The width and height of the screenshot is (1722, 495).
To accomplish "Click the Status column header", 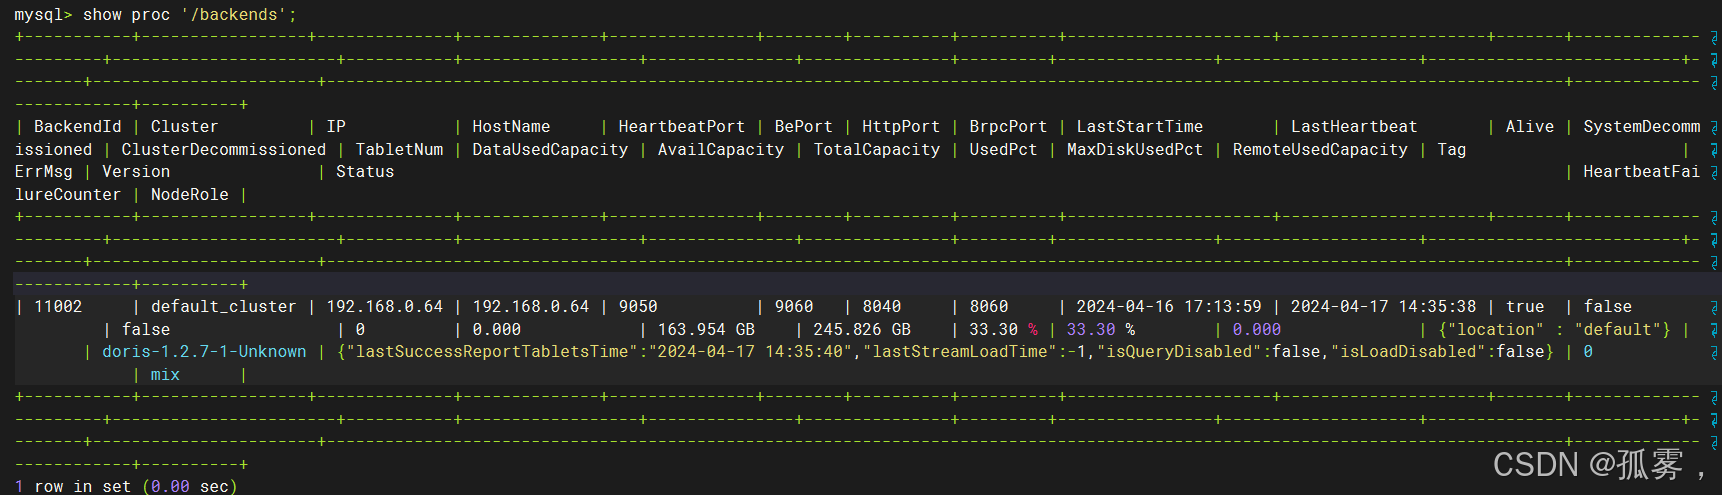I will (365, 172).
